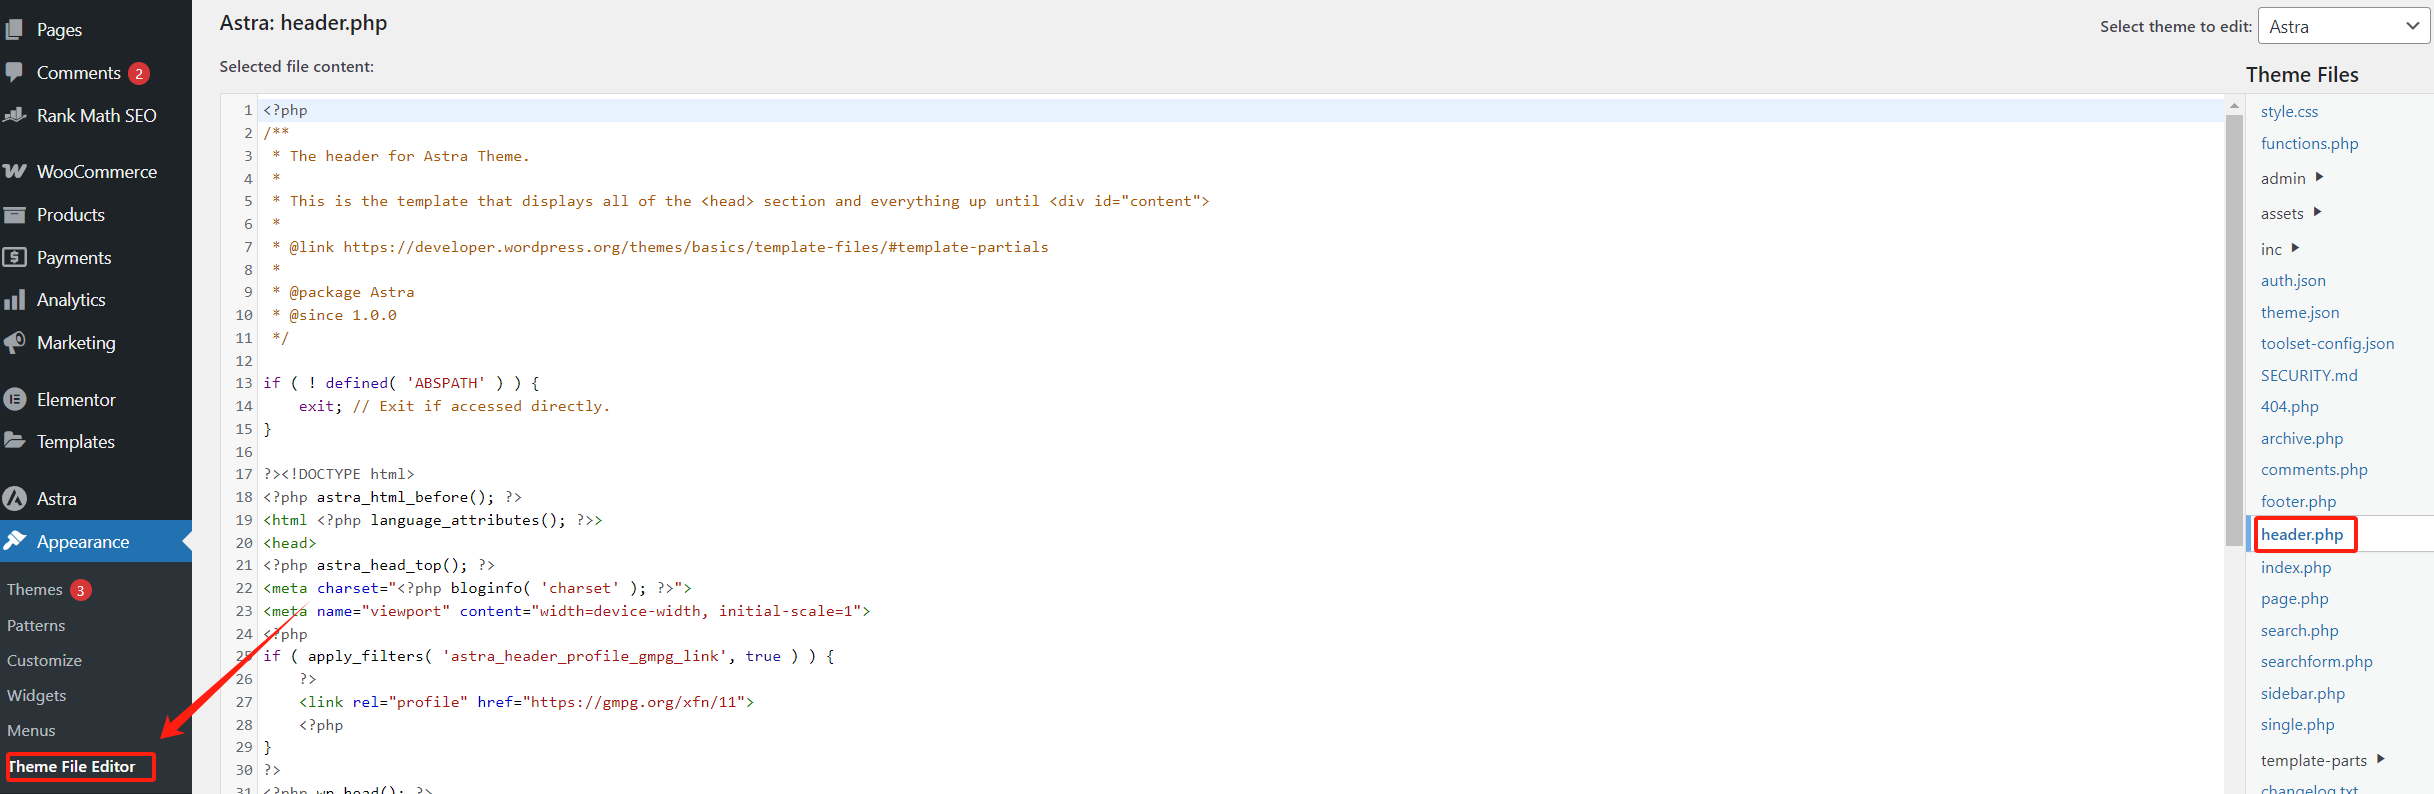Click the Comments speech bubble icon
Viewport: 2434px width, 794px height.
pyautogui.click(x=15, y=72)
